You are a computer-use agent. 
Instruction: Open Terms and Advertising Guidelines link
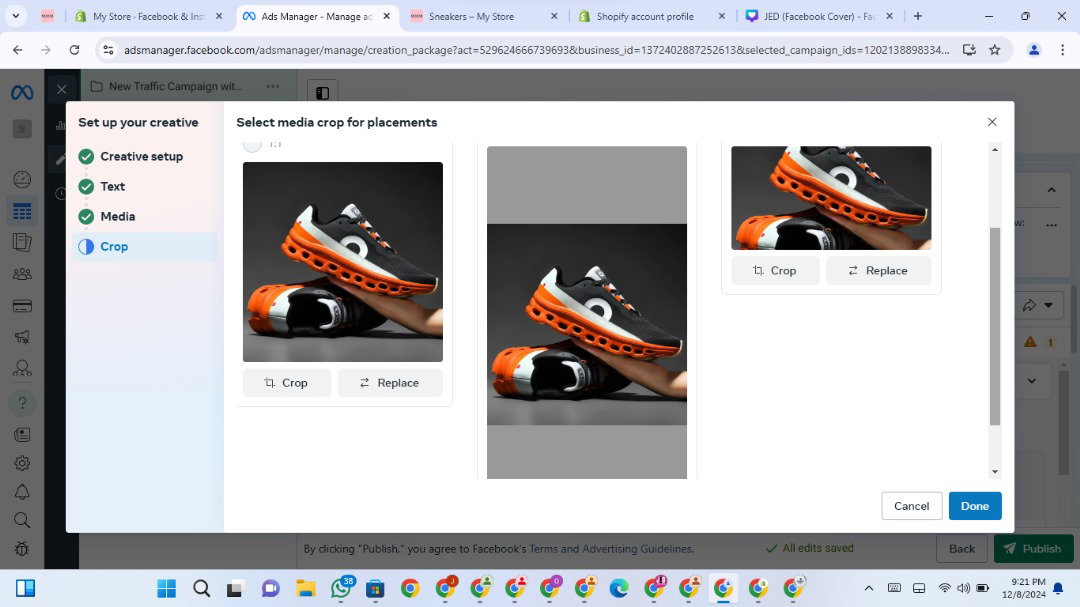611,549
